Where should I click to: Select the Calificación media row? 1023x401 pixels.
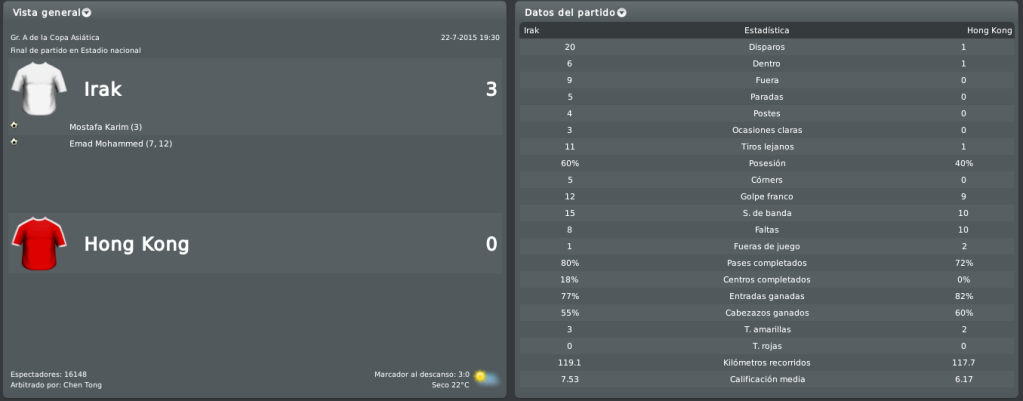(x=767, y=379)
